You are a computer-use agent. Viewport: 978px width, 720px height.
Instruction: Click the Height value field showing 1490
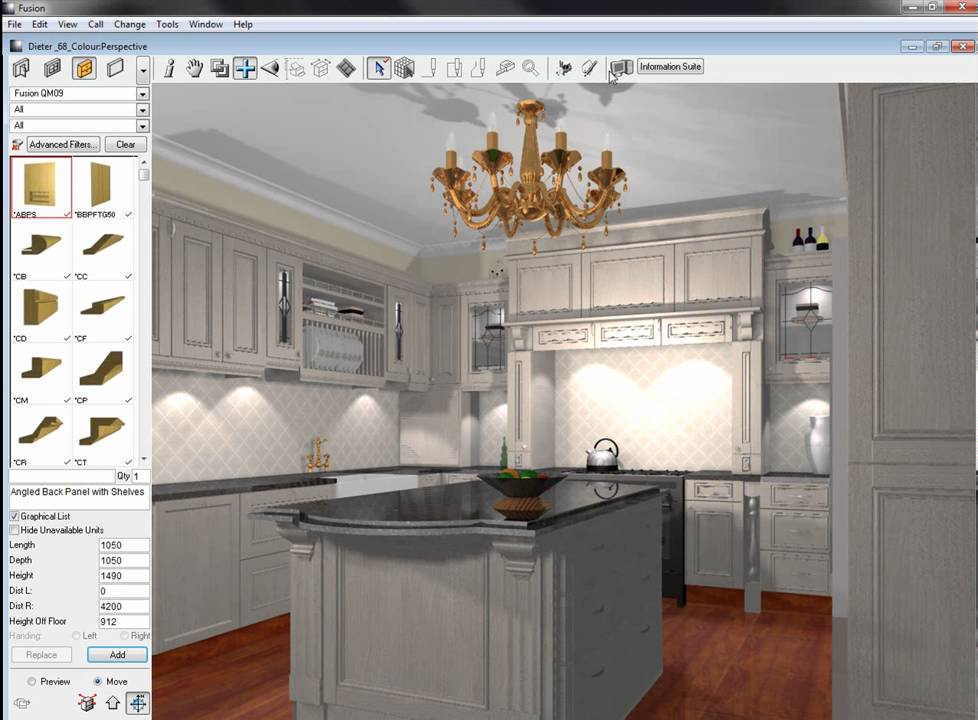(x=124, y=576)
